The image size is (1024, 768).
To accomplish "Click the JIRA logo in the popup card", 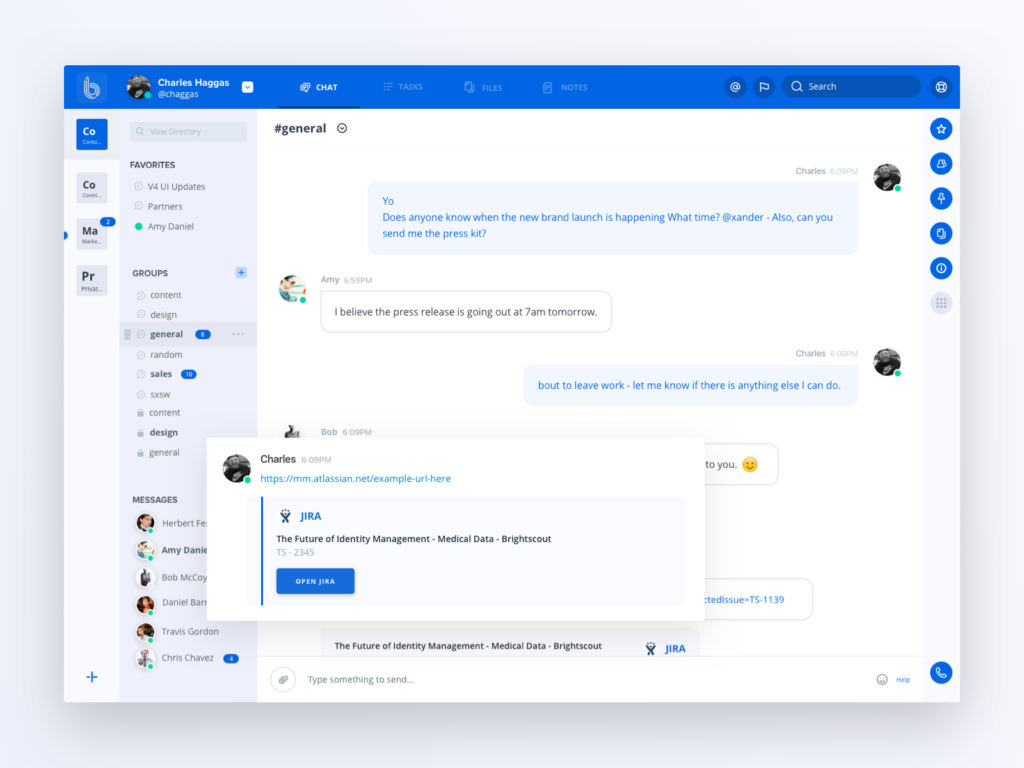I will (x=300, y=516).
